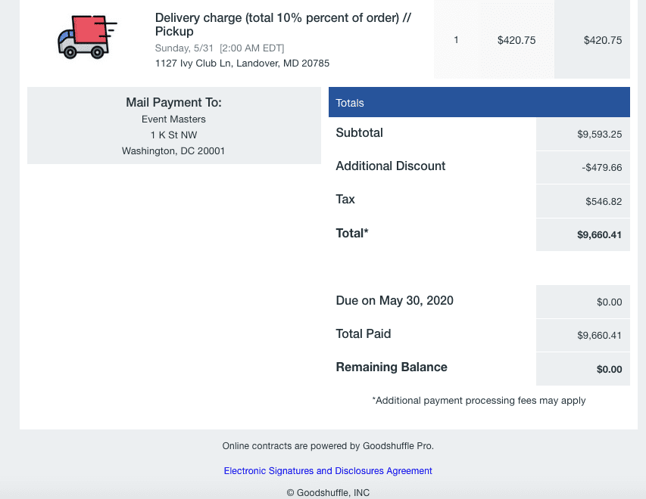Click the delivery charge quantity 1 cell

(x=456, y=40)
